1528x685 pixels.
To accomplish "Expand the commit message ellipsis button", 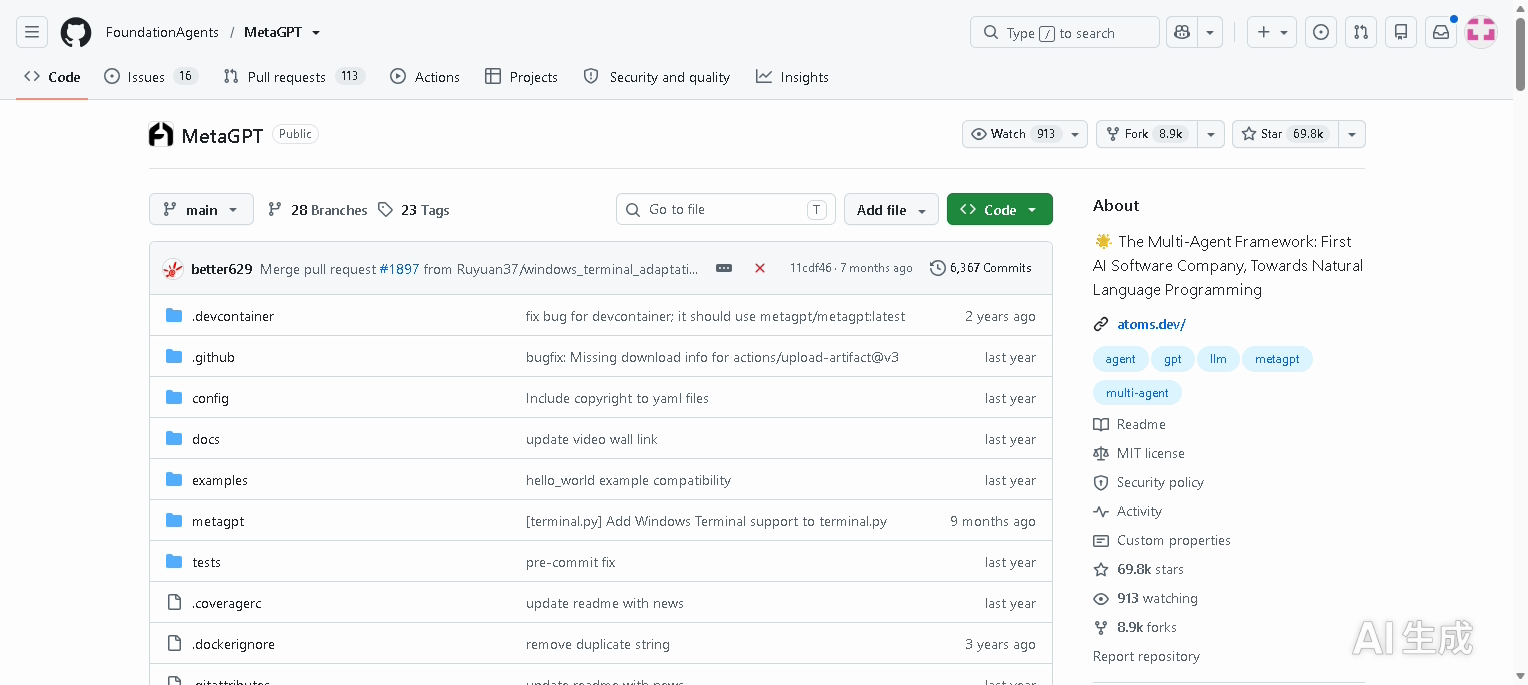I will pyautogui.click(x=724, y=268).
